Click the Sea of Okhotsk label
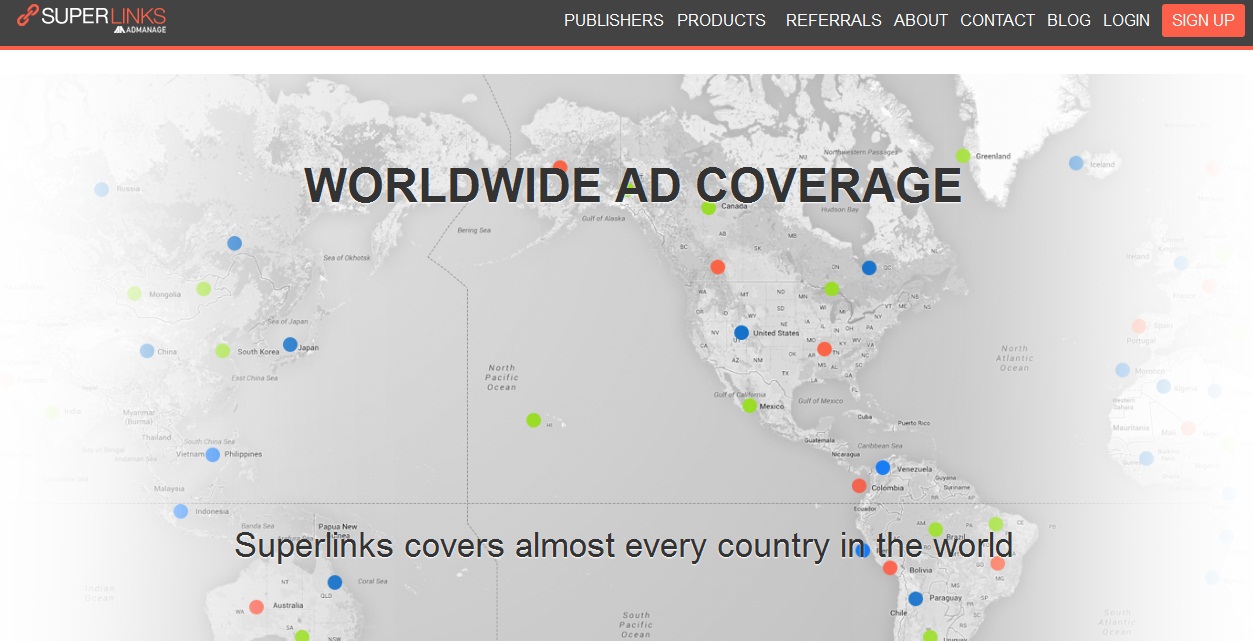1253x641 pixels. click(x=347, y=258)
